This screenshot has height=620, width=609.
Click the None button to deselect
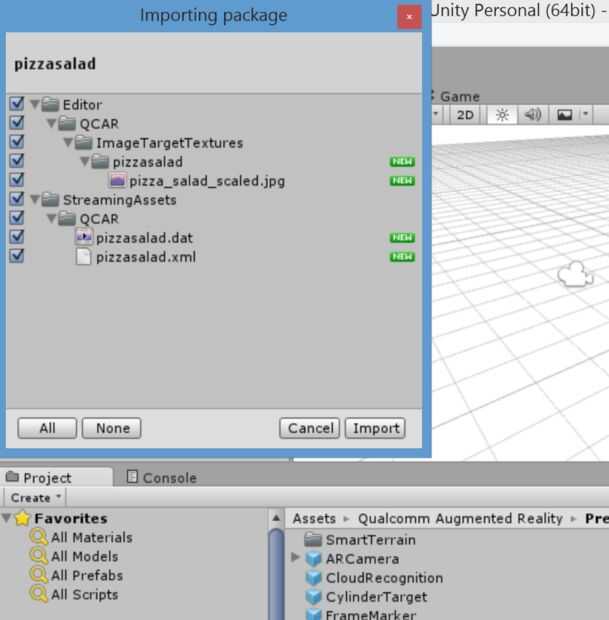[x=112, y=428]
